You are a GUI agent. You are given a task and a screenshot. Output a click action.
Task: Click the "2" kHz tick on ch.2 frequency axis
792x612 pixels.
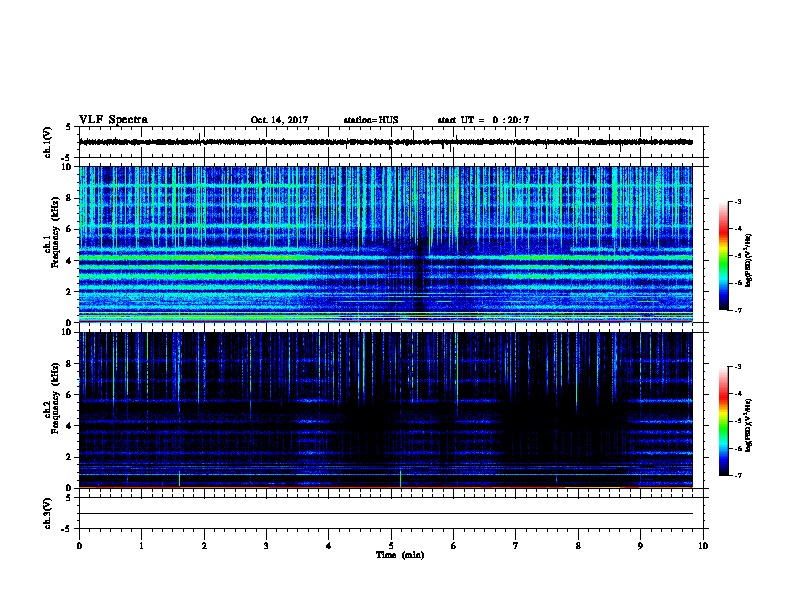click(69, 457)
